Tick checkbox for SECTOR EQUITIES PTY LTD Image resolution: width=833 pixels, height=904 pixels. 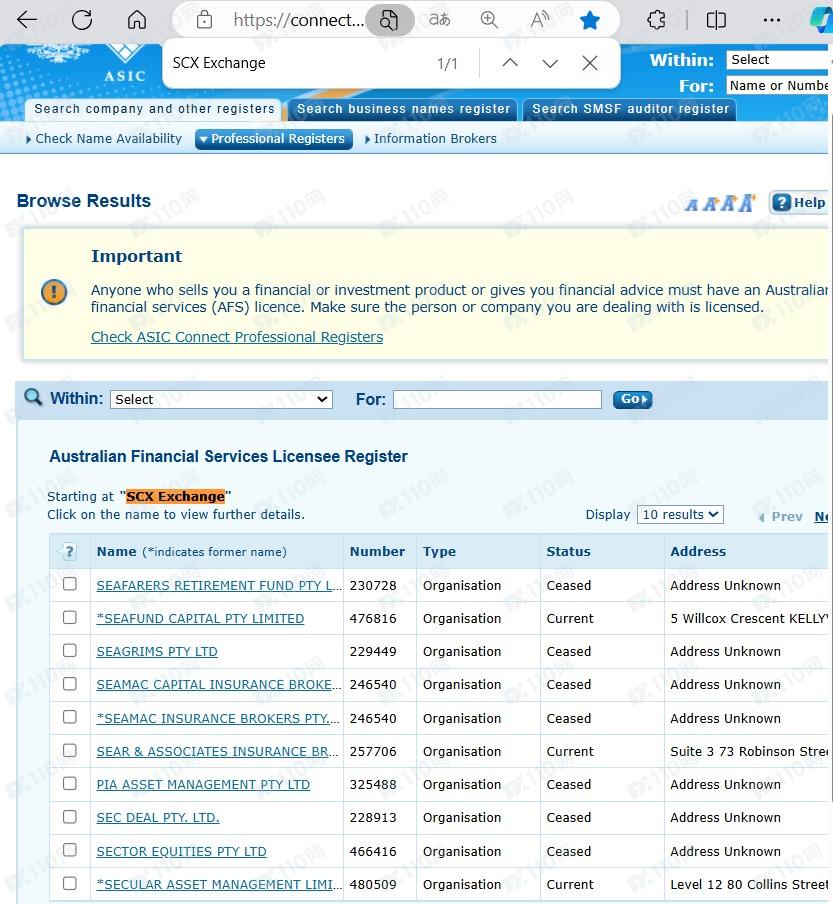coord(70,850)
